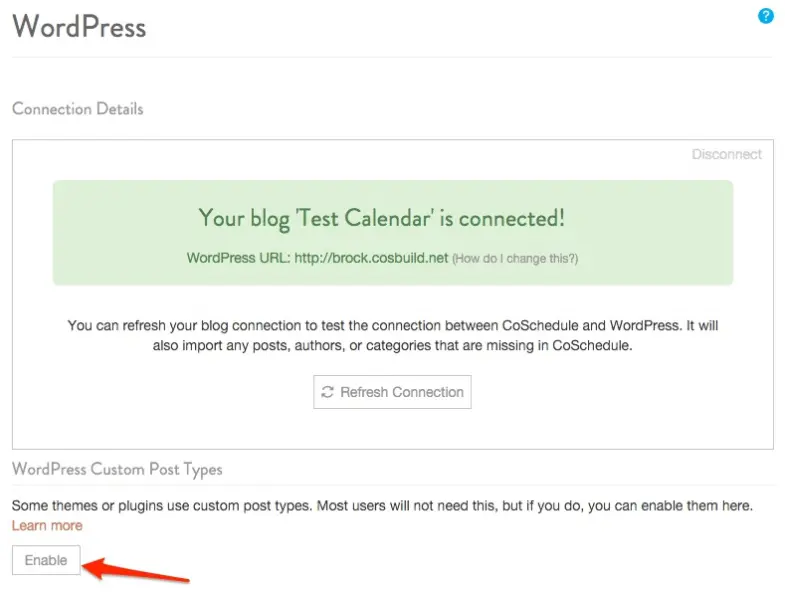The height and width of the screenshot is (596, 785).
Task: Click the sentence about refreshing your blog connection
Action: (374, 326)
